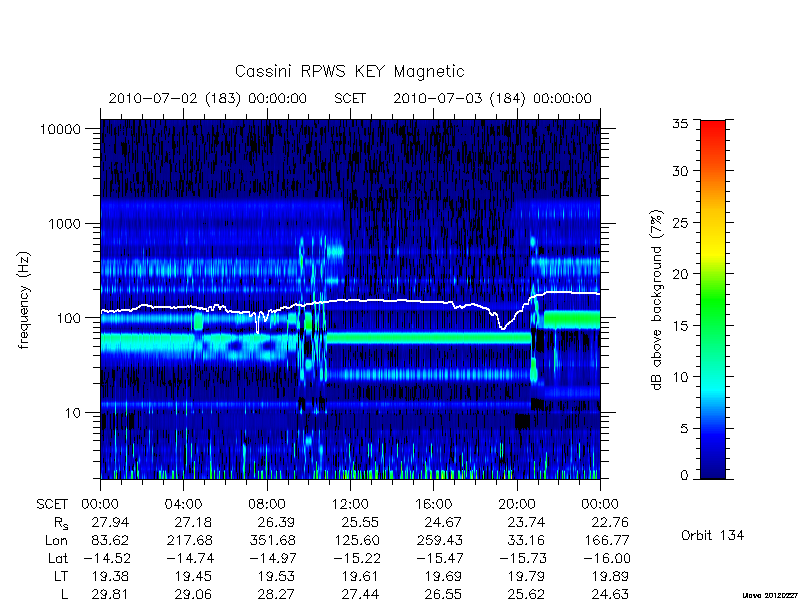
Task: Click the Lat value -15.22
Action: pyautogui.click(x=357, y=558)
